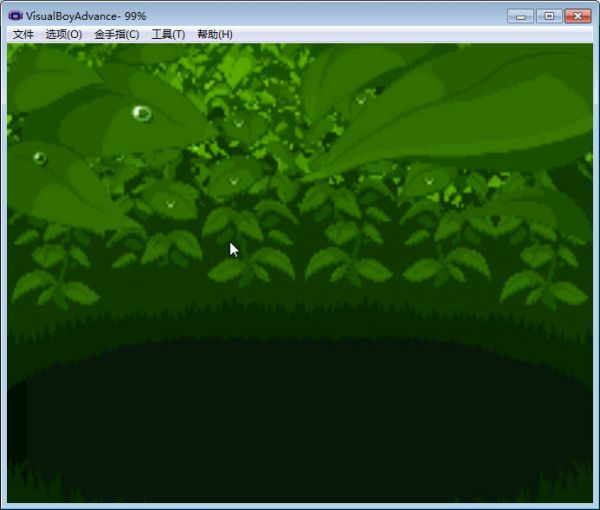
Task: Click the grass tuft in bottom-right corner
Action: point(572,490)
